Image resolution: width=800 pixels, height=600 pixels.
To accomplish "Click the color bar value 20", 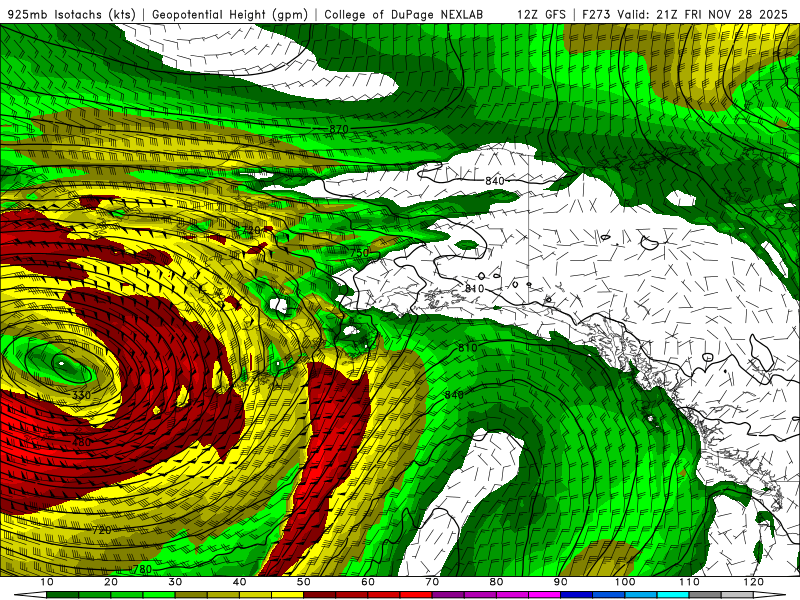I will click(x=111, y=582).
